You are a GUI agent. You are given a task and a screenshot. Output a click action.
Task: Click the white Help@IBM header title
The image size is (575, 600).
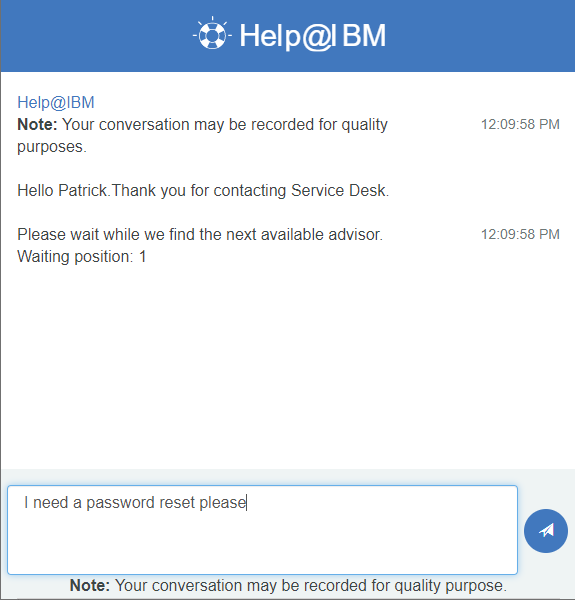[313, 36]
